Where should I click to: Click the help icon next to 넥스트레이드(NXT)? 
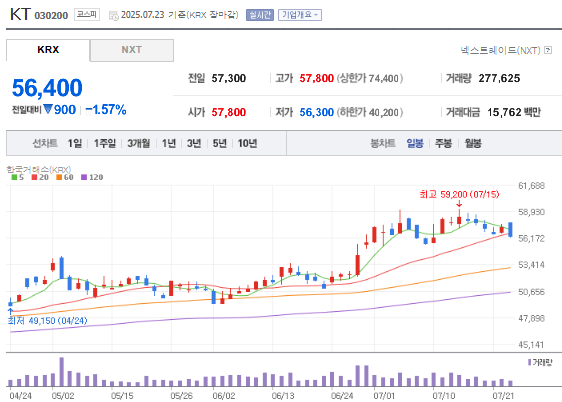coord(548,50)
